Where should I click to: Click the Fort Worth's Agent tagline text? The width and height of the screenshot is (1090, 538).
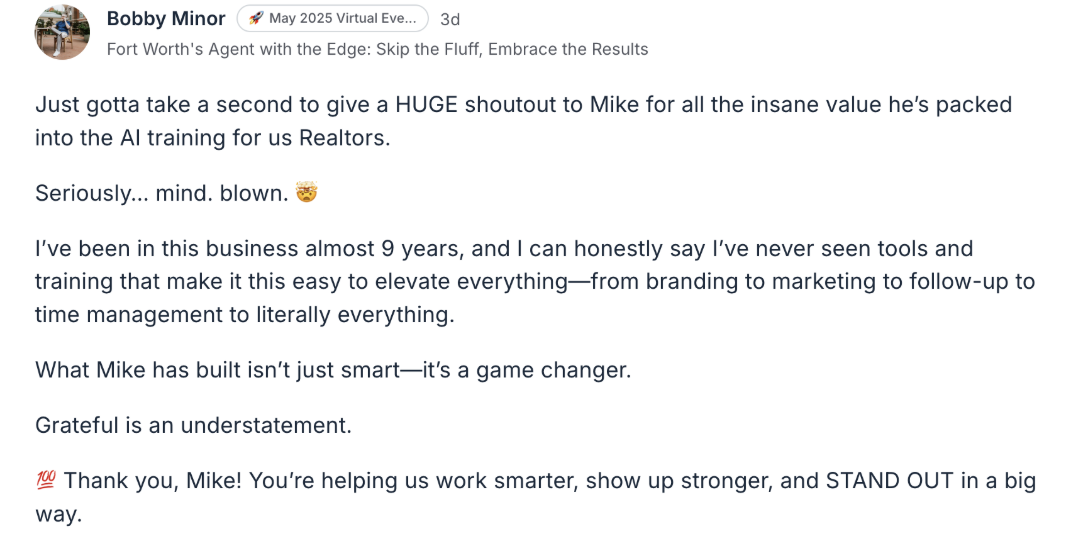[377, 49]
